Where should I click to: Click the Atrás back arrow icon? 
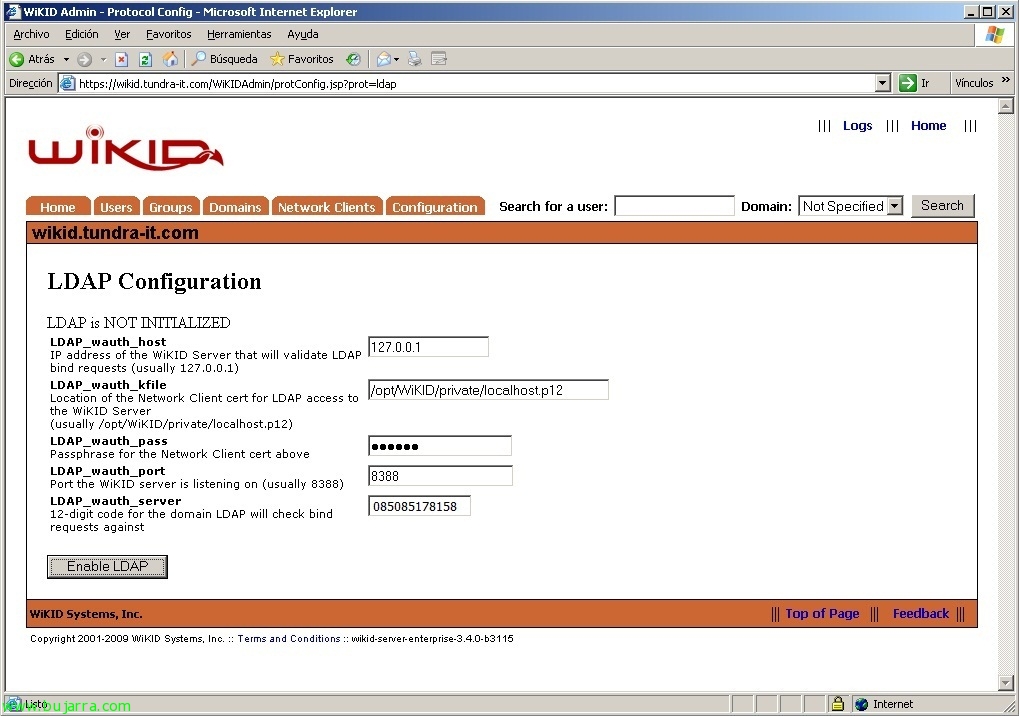point(17,59)
